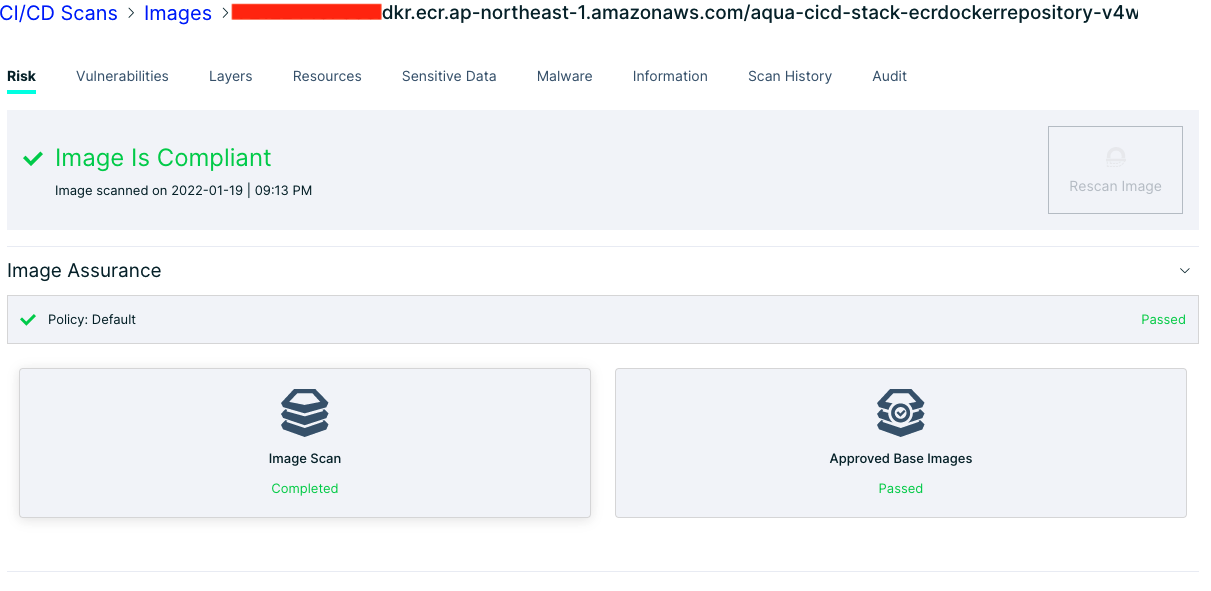Click the bell-shaped icon above Rescan Image
This screenshot has height=591, width=1211.
1115,157
